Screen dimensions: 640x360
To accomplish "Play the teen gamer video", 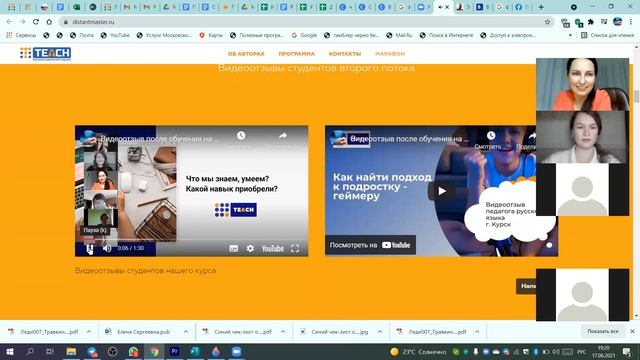I will [x=442, y=191].
